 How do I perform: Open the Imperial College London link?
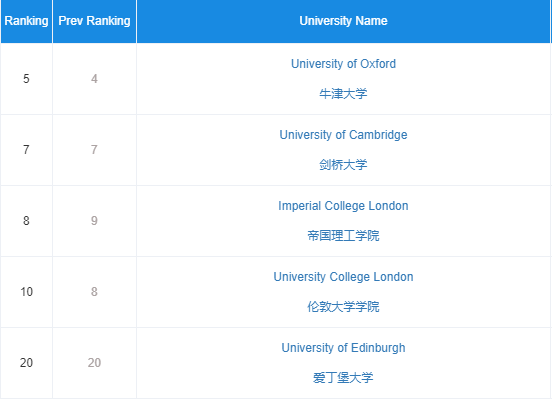(343, 206)
